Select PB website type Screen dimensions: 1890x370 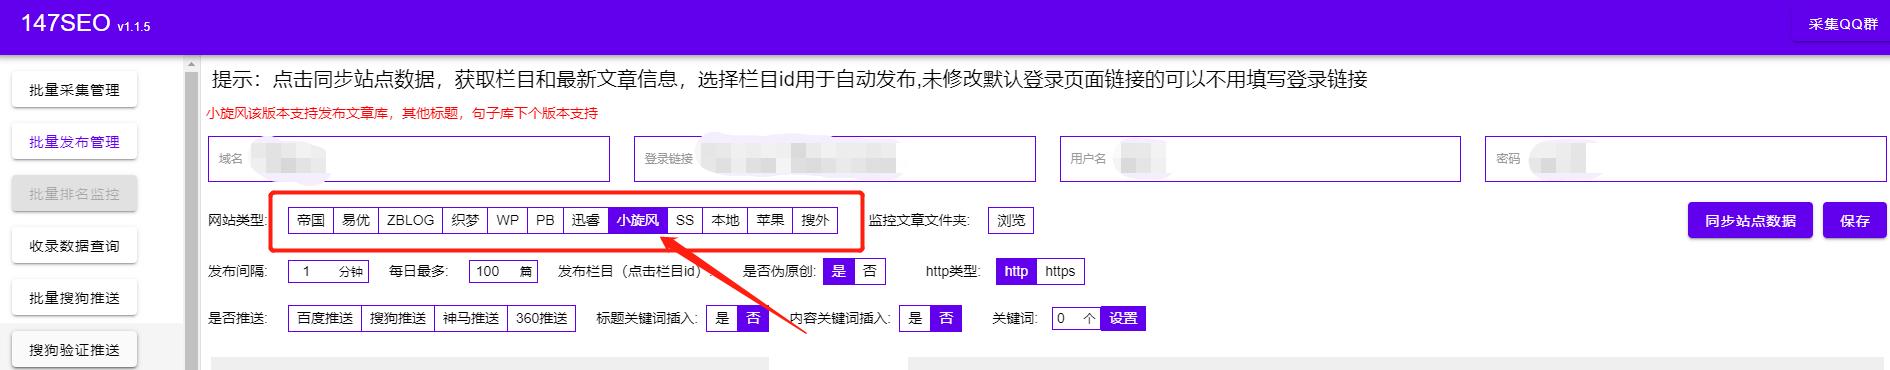click(545, 220)
